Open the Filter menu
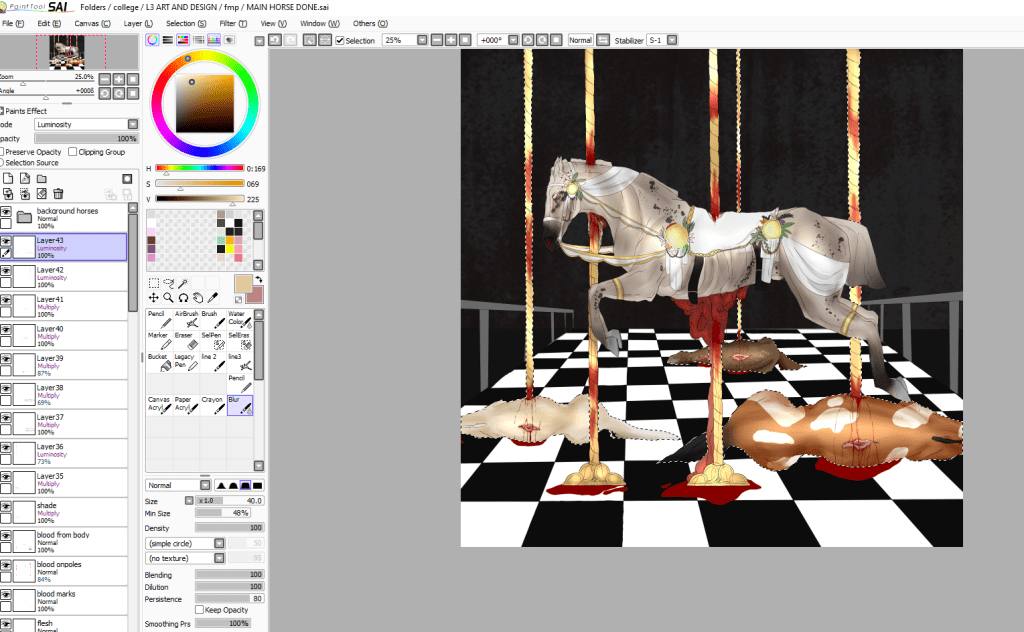Image resolution: width=1024 pixels, height=632 pixels. click(x=232, y=23)
